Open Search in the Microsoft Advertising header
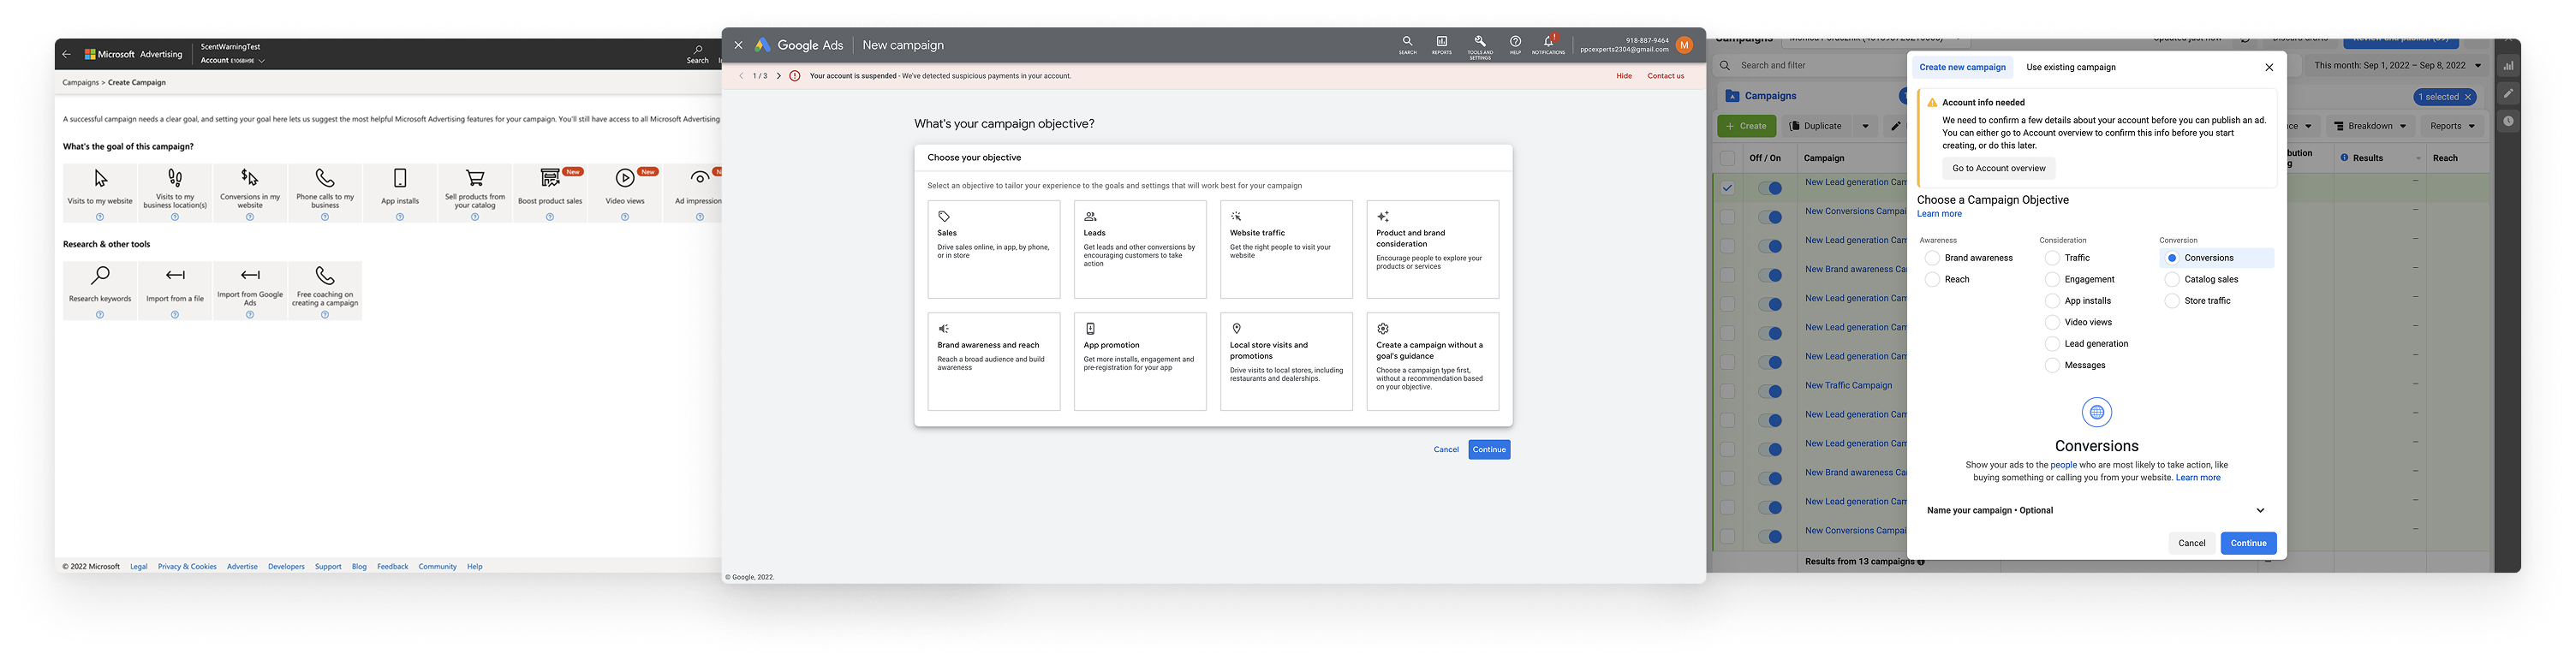This screenshot has height=666, width=2576. 698,54
